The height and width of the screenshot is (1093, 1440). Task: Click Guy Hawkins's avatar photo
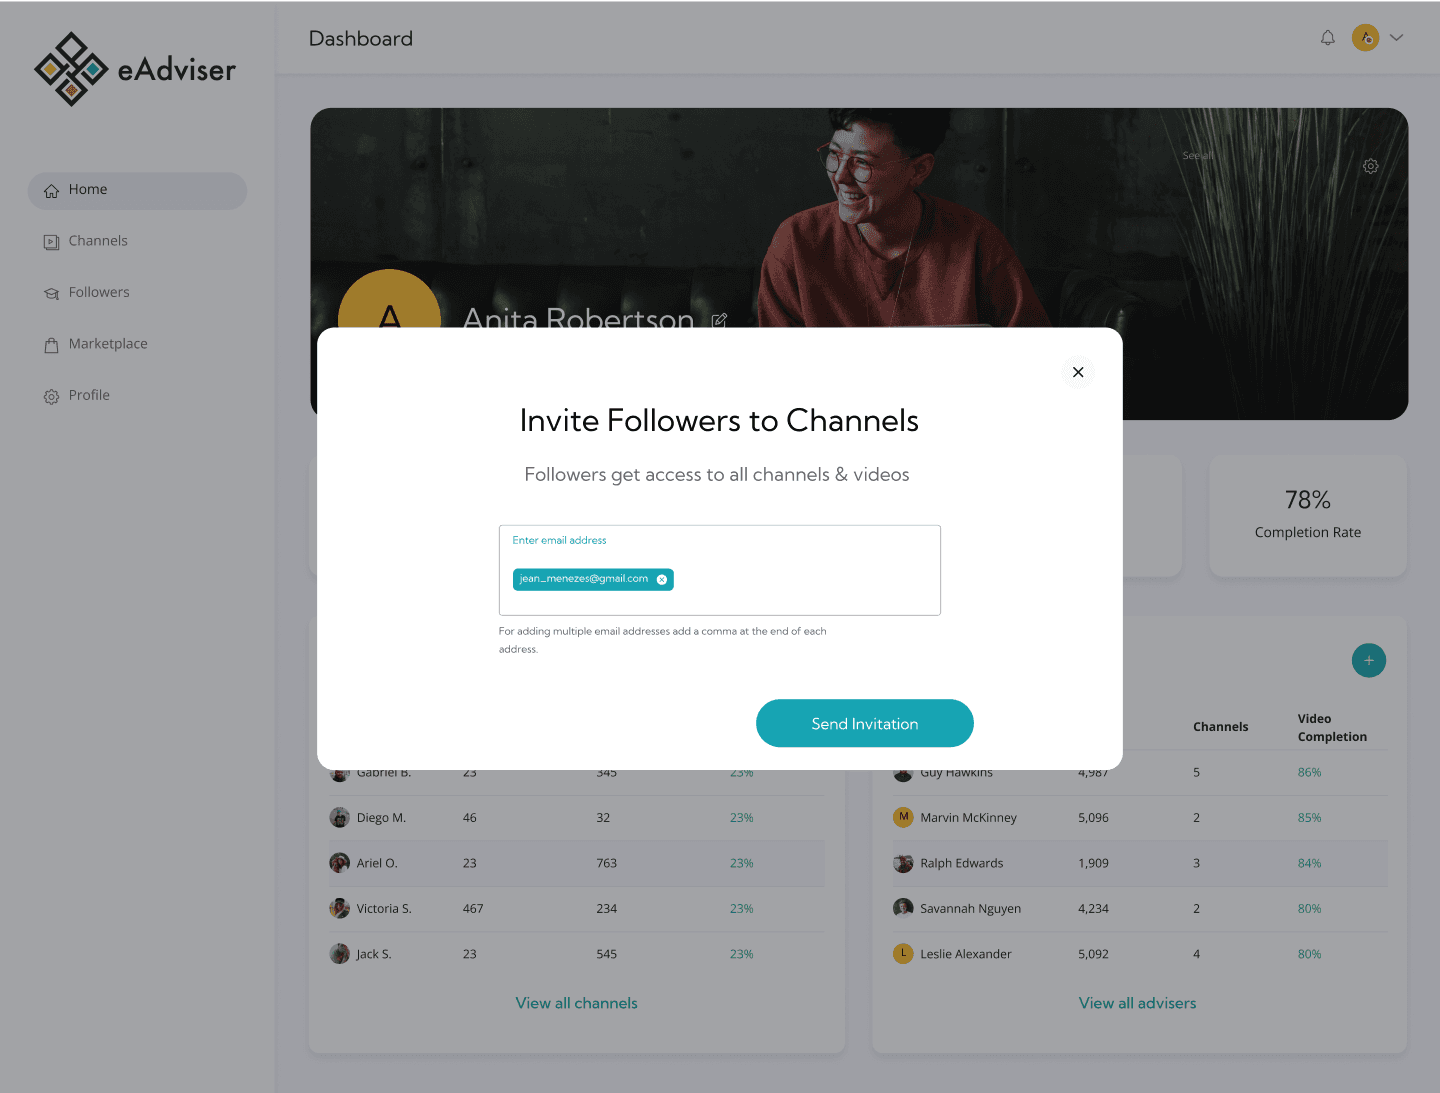903,772
